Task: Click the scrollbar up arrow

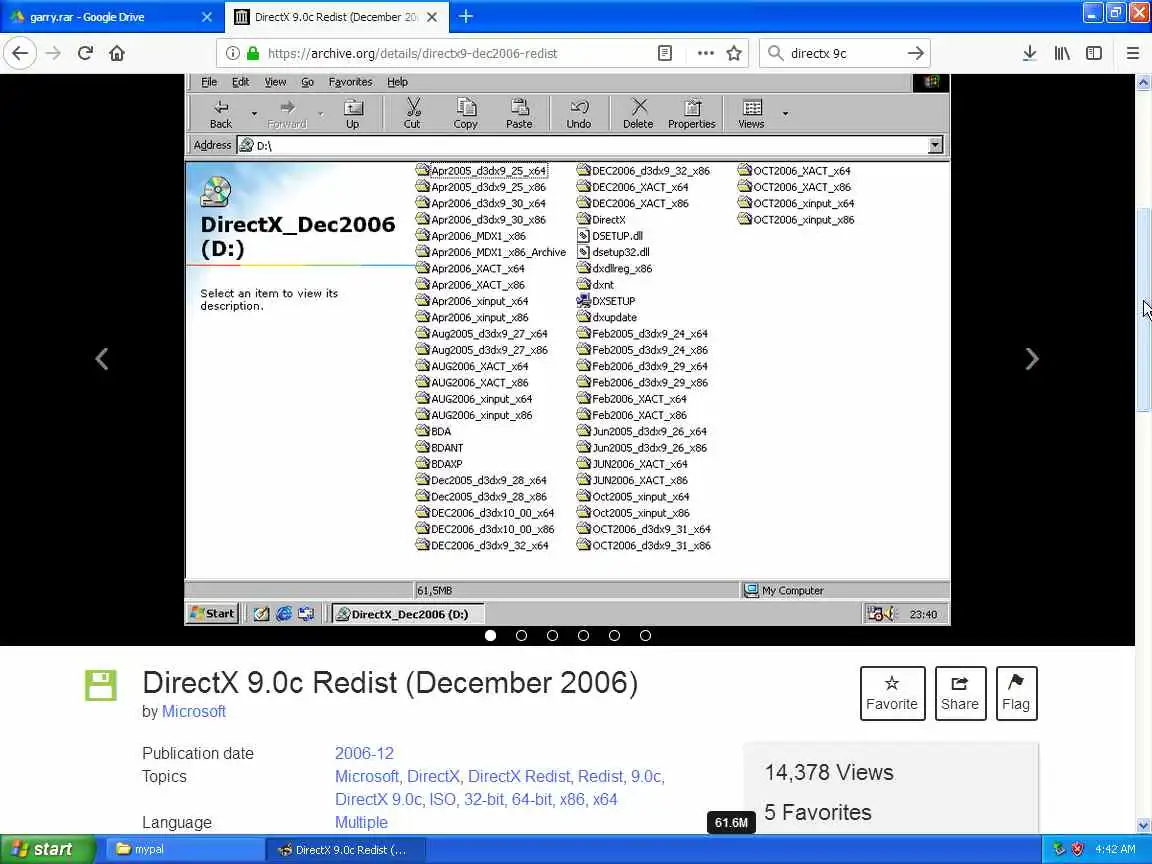Action: (1143, 82)
